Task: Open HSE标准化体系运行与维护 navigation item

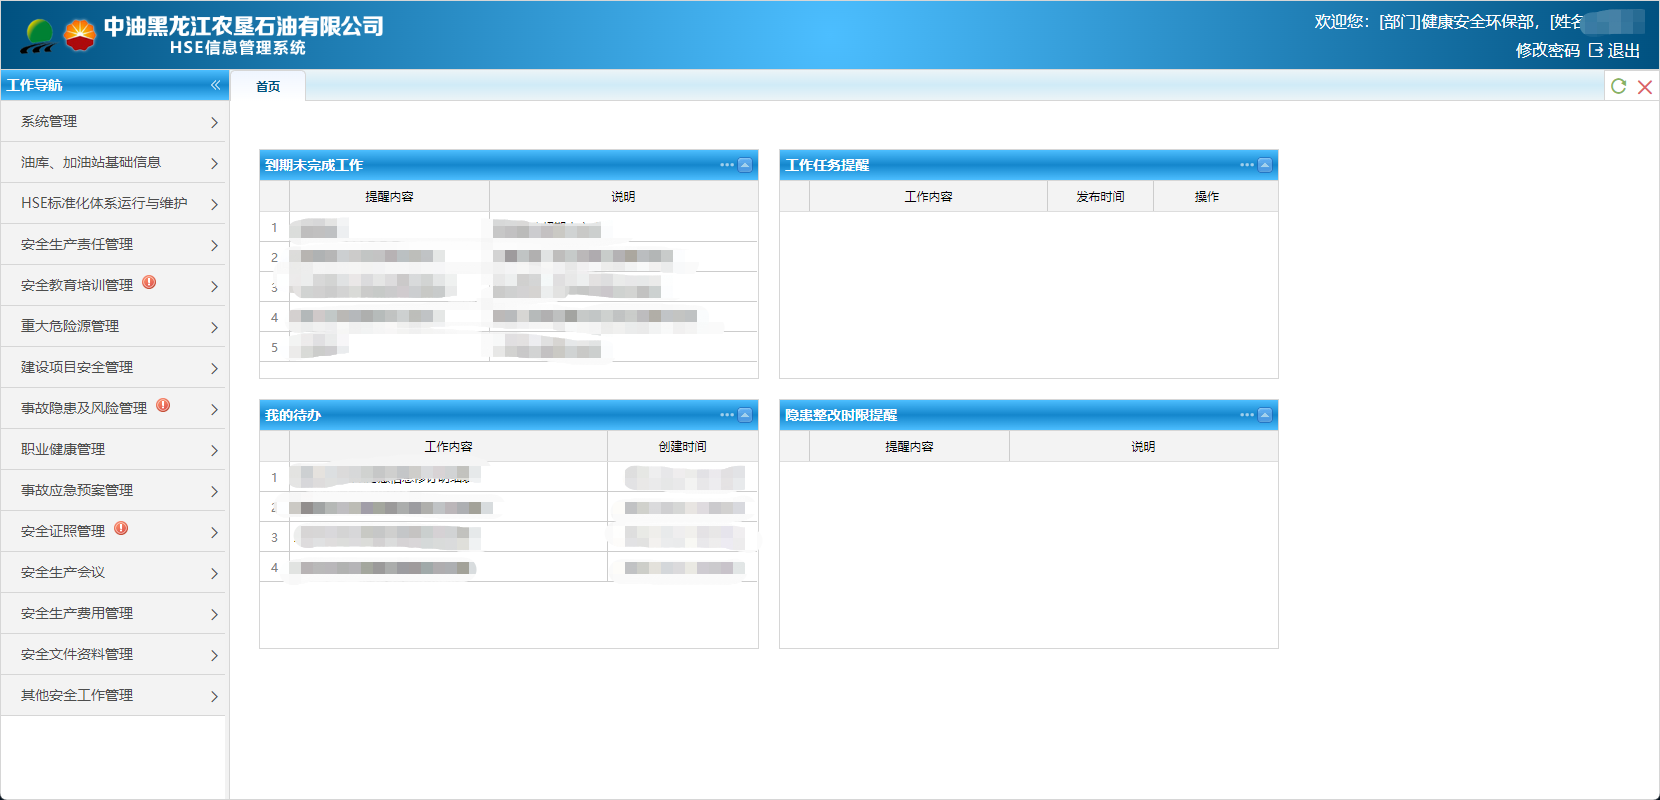Action: [113, 203]
